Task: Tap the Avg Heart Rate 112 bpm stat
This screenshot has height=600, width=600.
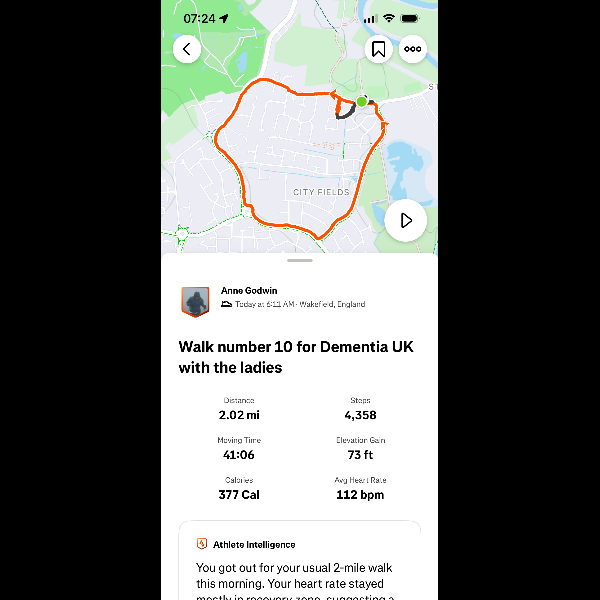Action: (x=359, y=488)
